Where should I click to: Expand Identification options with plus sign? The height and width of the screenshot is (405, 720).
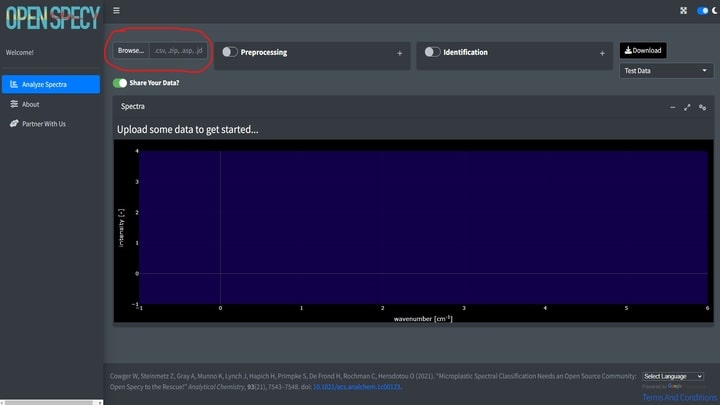click(602, 52)
